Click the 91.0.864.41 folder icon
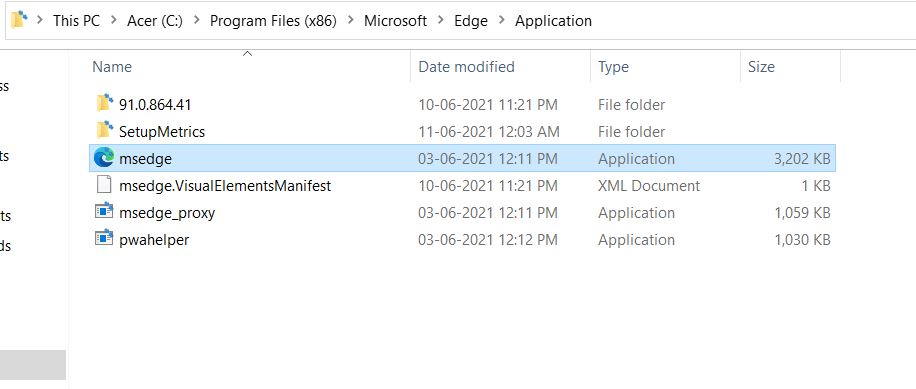This screenshot has width=916, height=389. [104, 103]
